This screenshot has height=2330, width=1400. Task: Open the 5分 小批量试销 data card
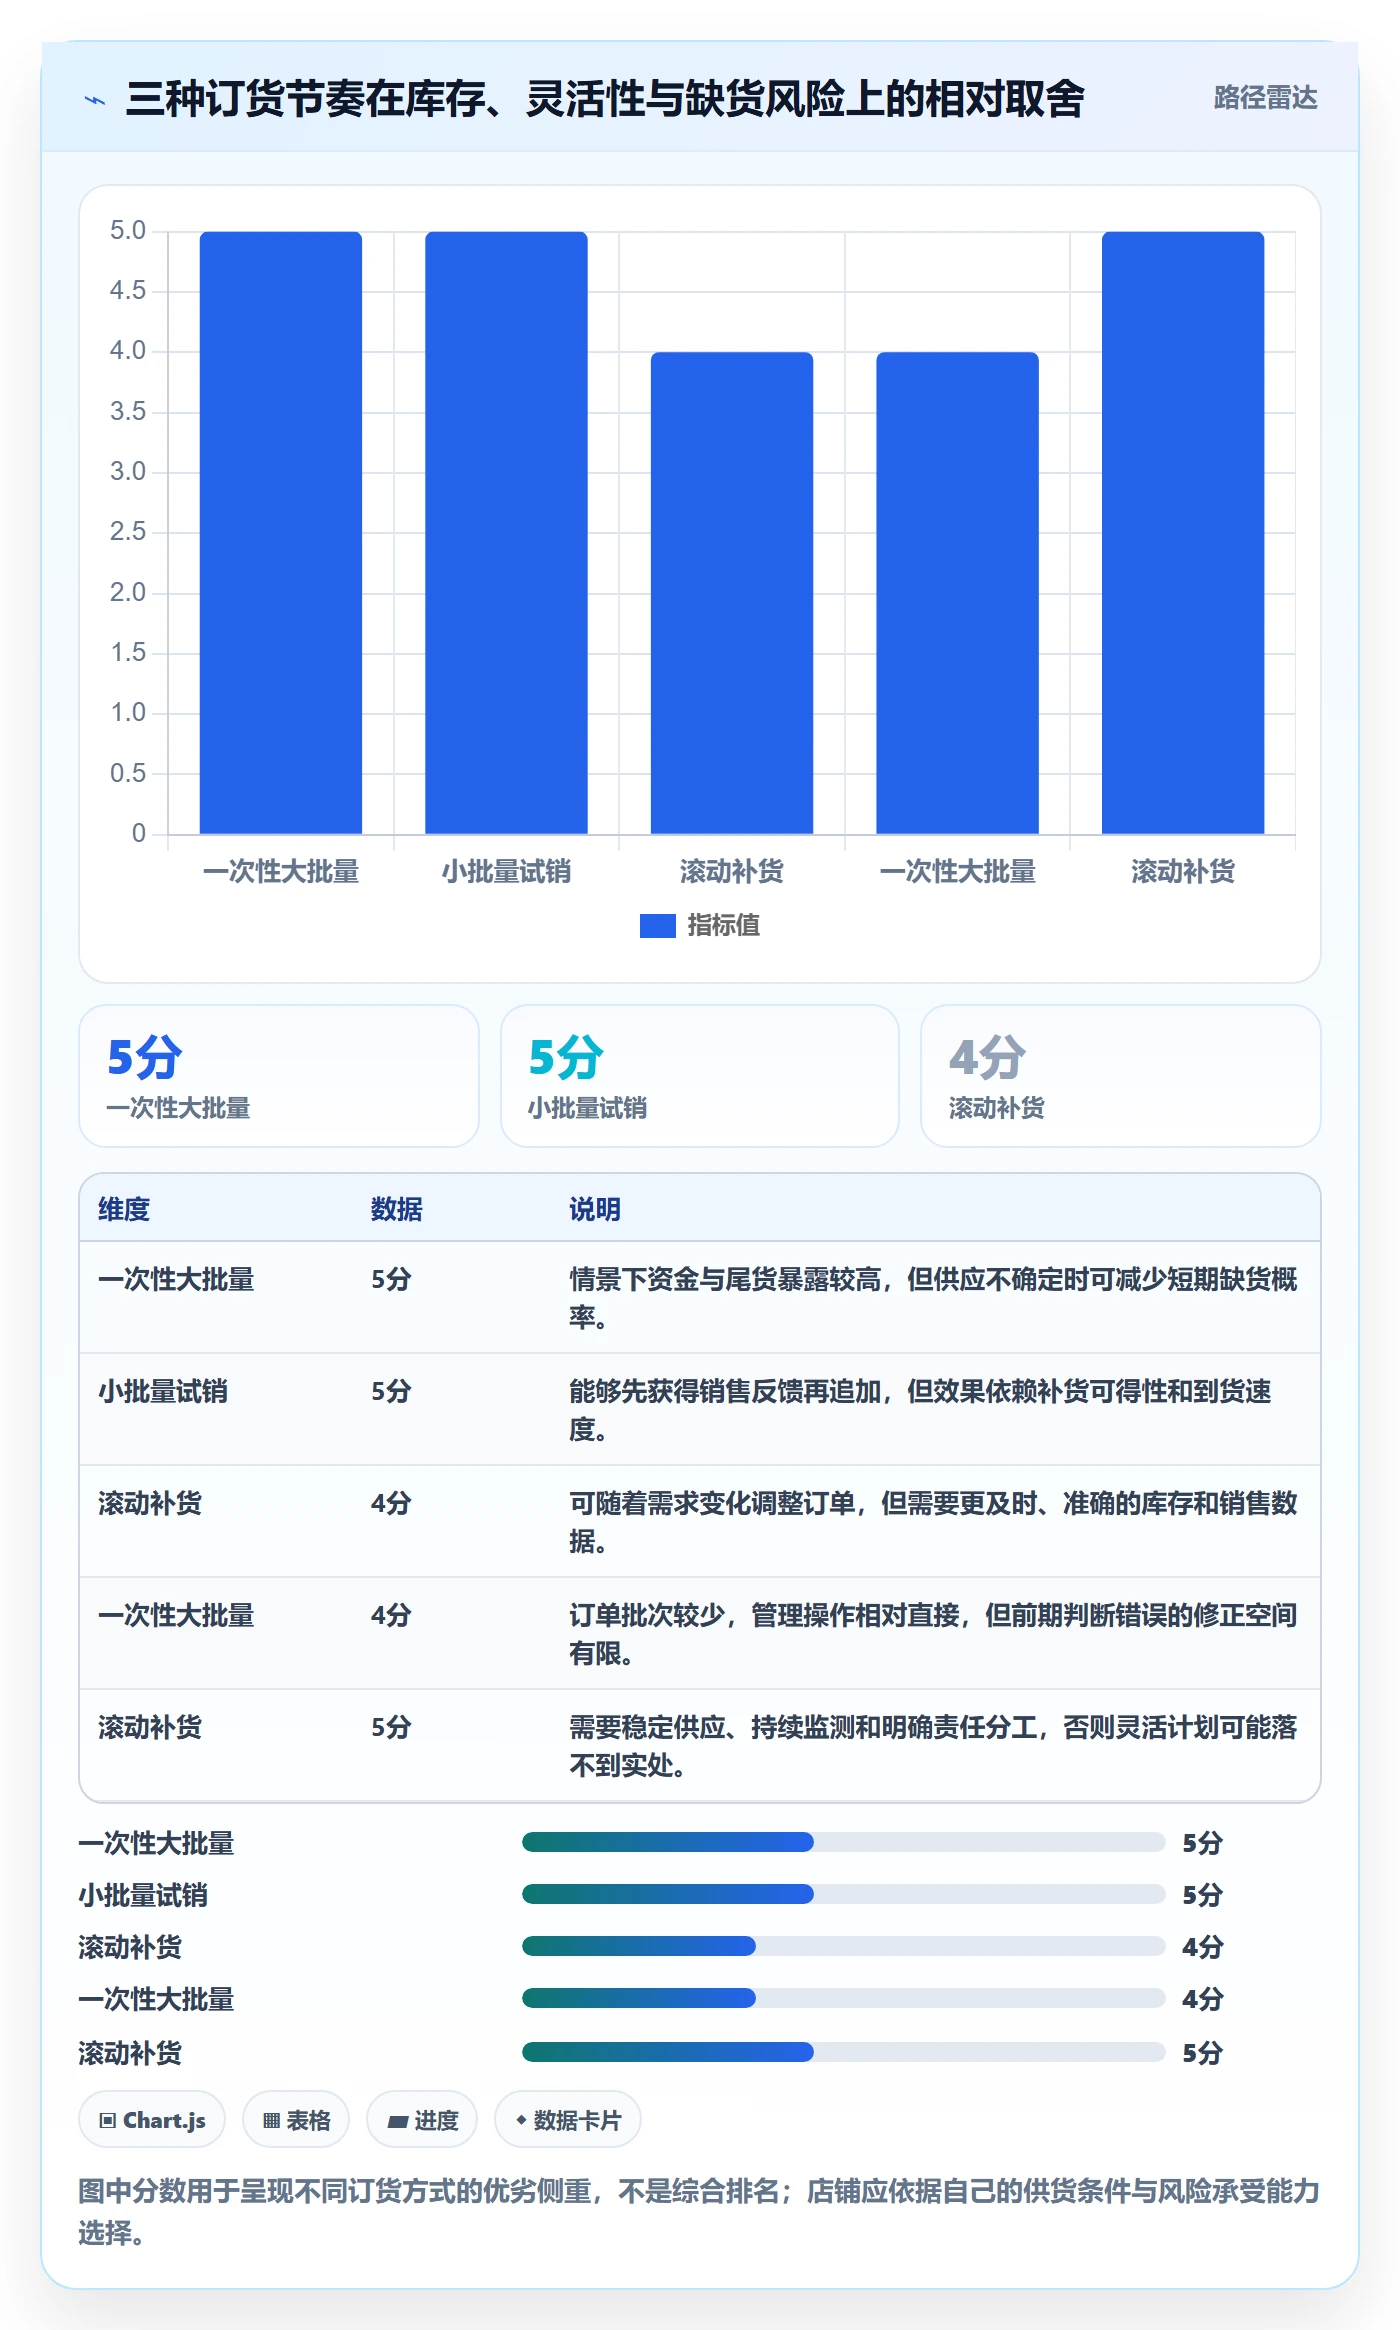point(700,1076)
